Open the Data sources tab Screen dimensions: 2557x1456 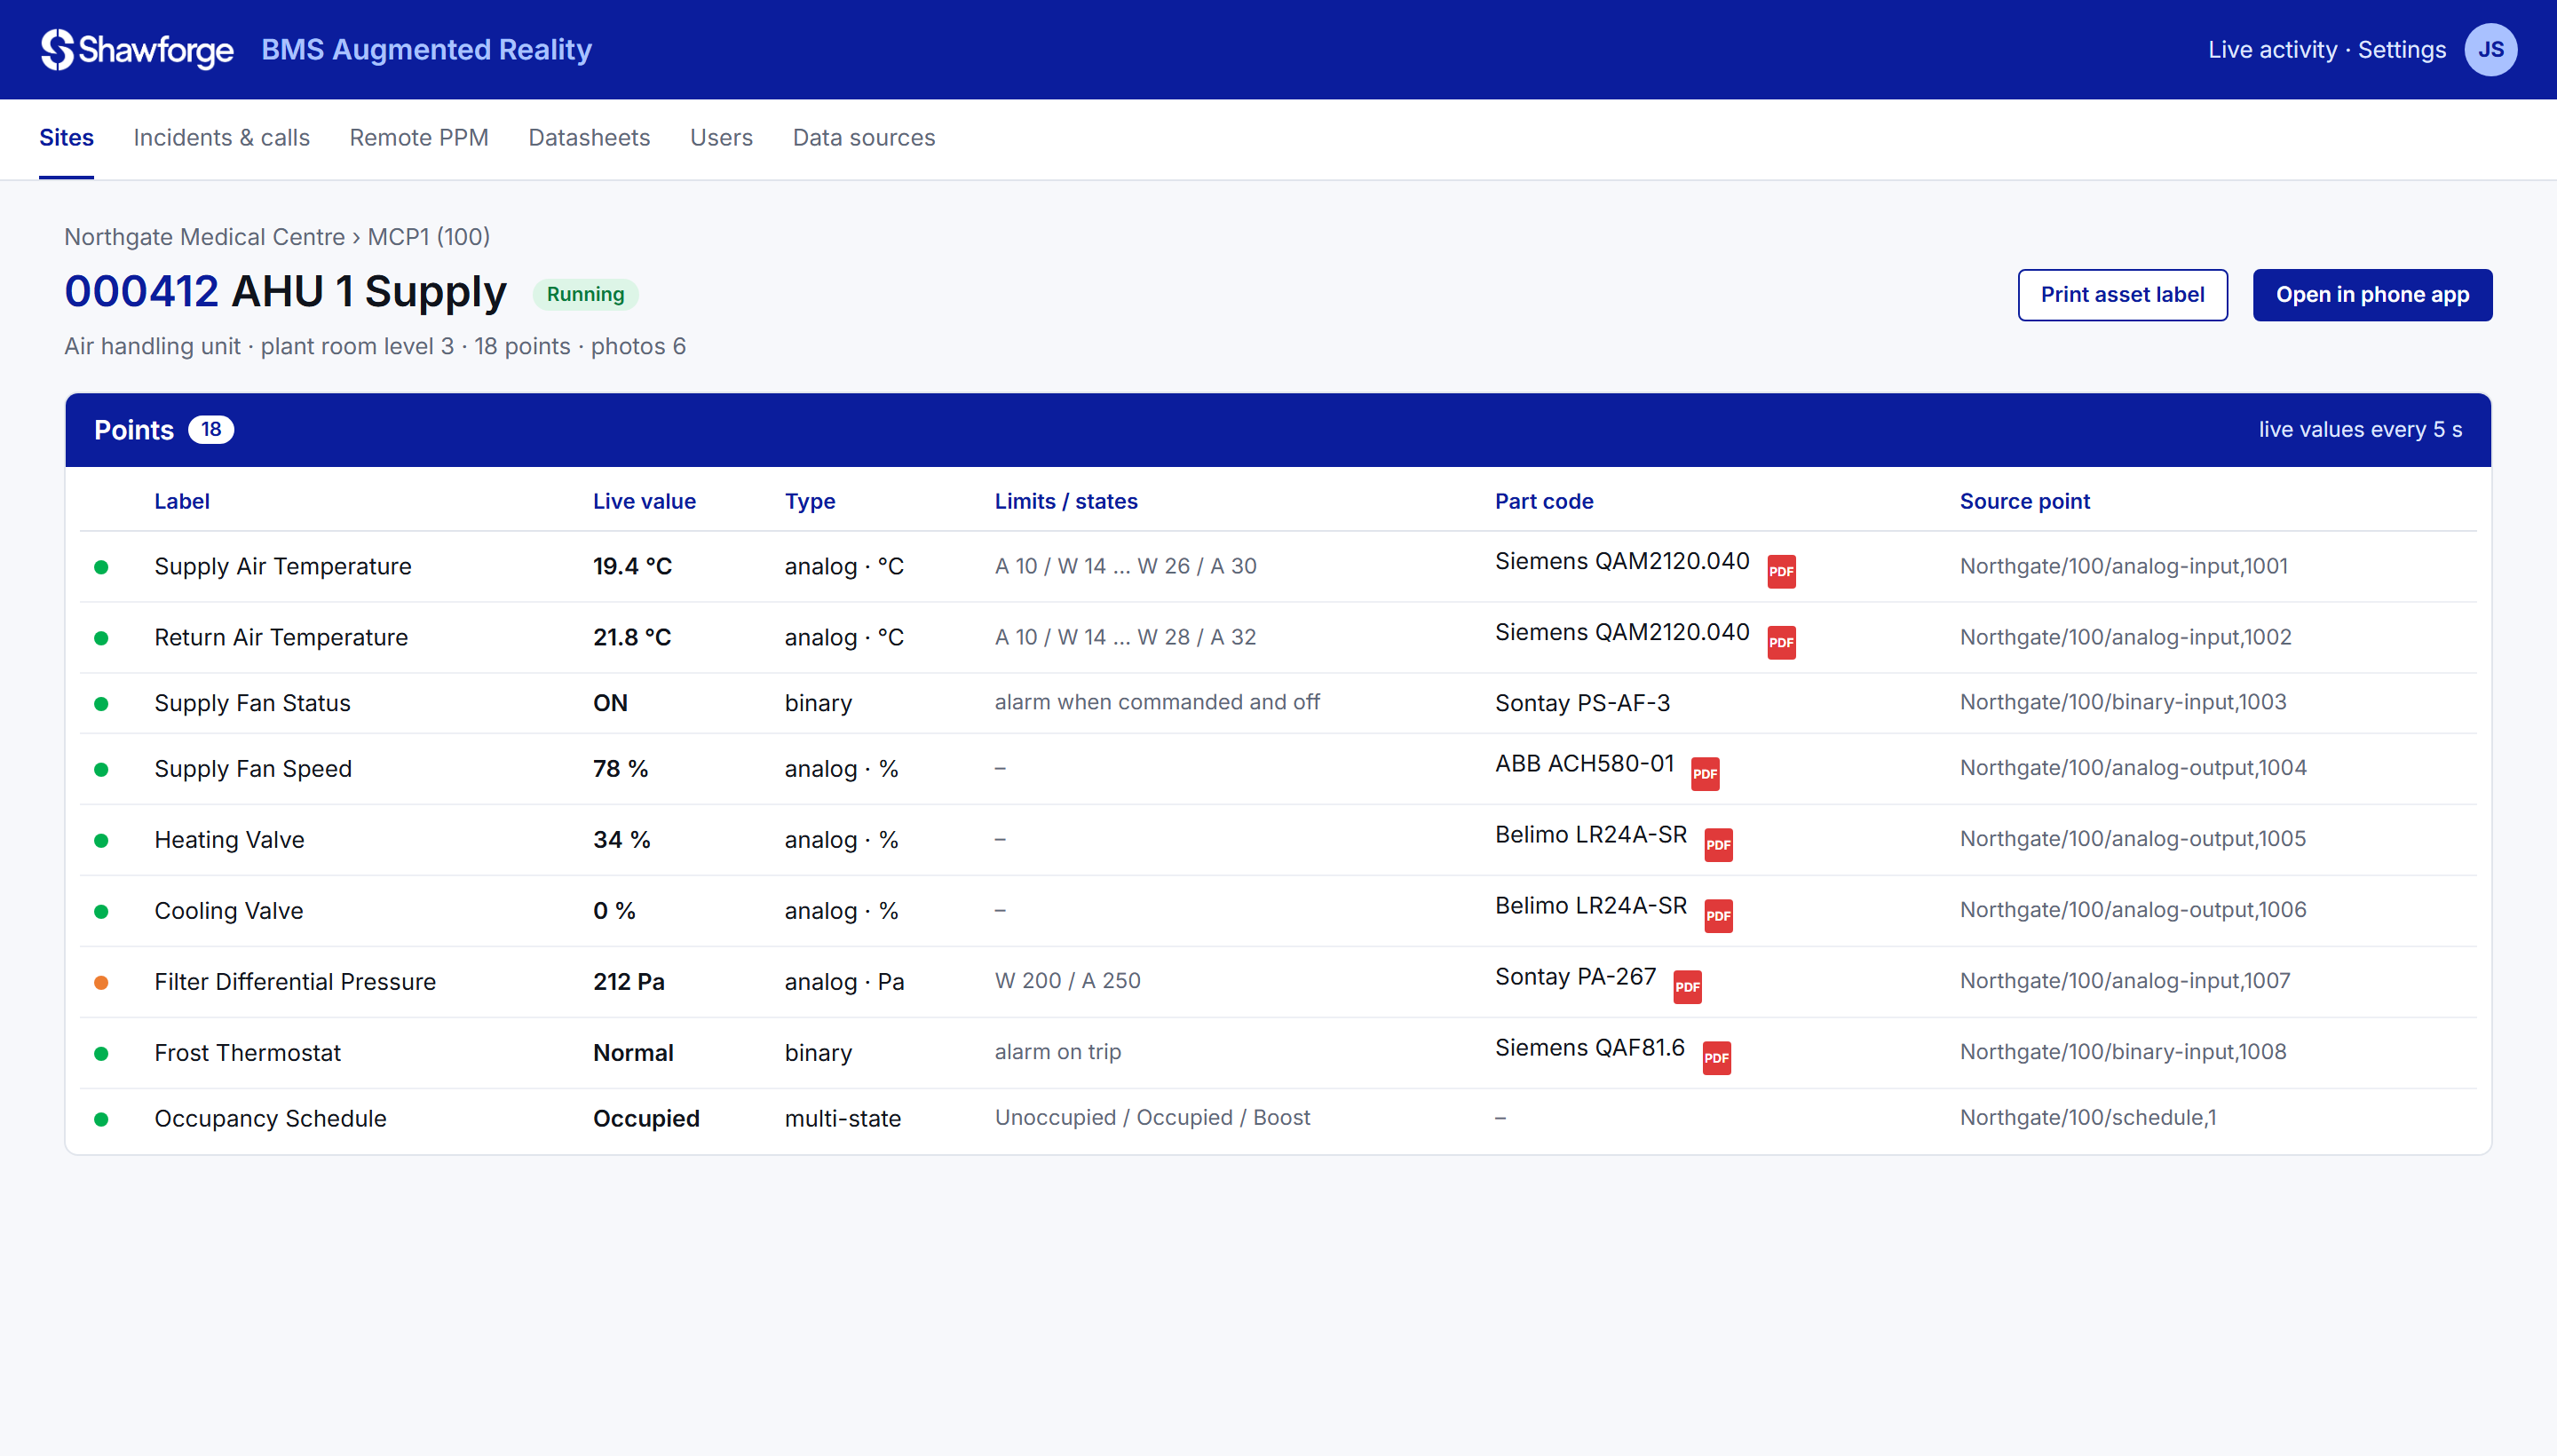point(864,138)
